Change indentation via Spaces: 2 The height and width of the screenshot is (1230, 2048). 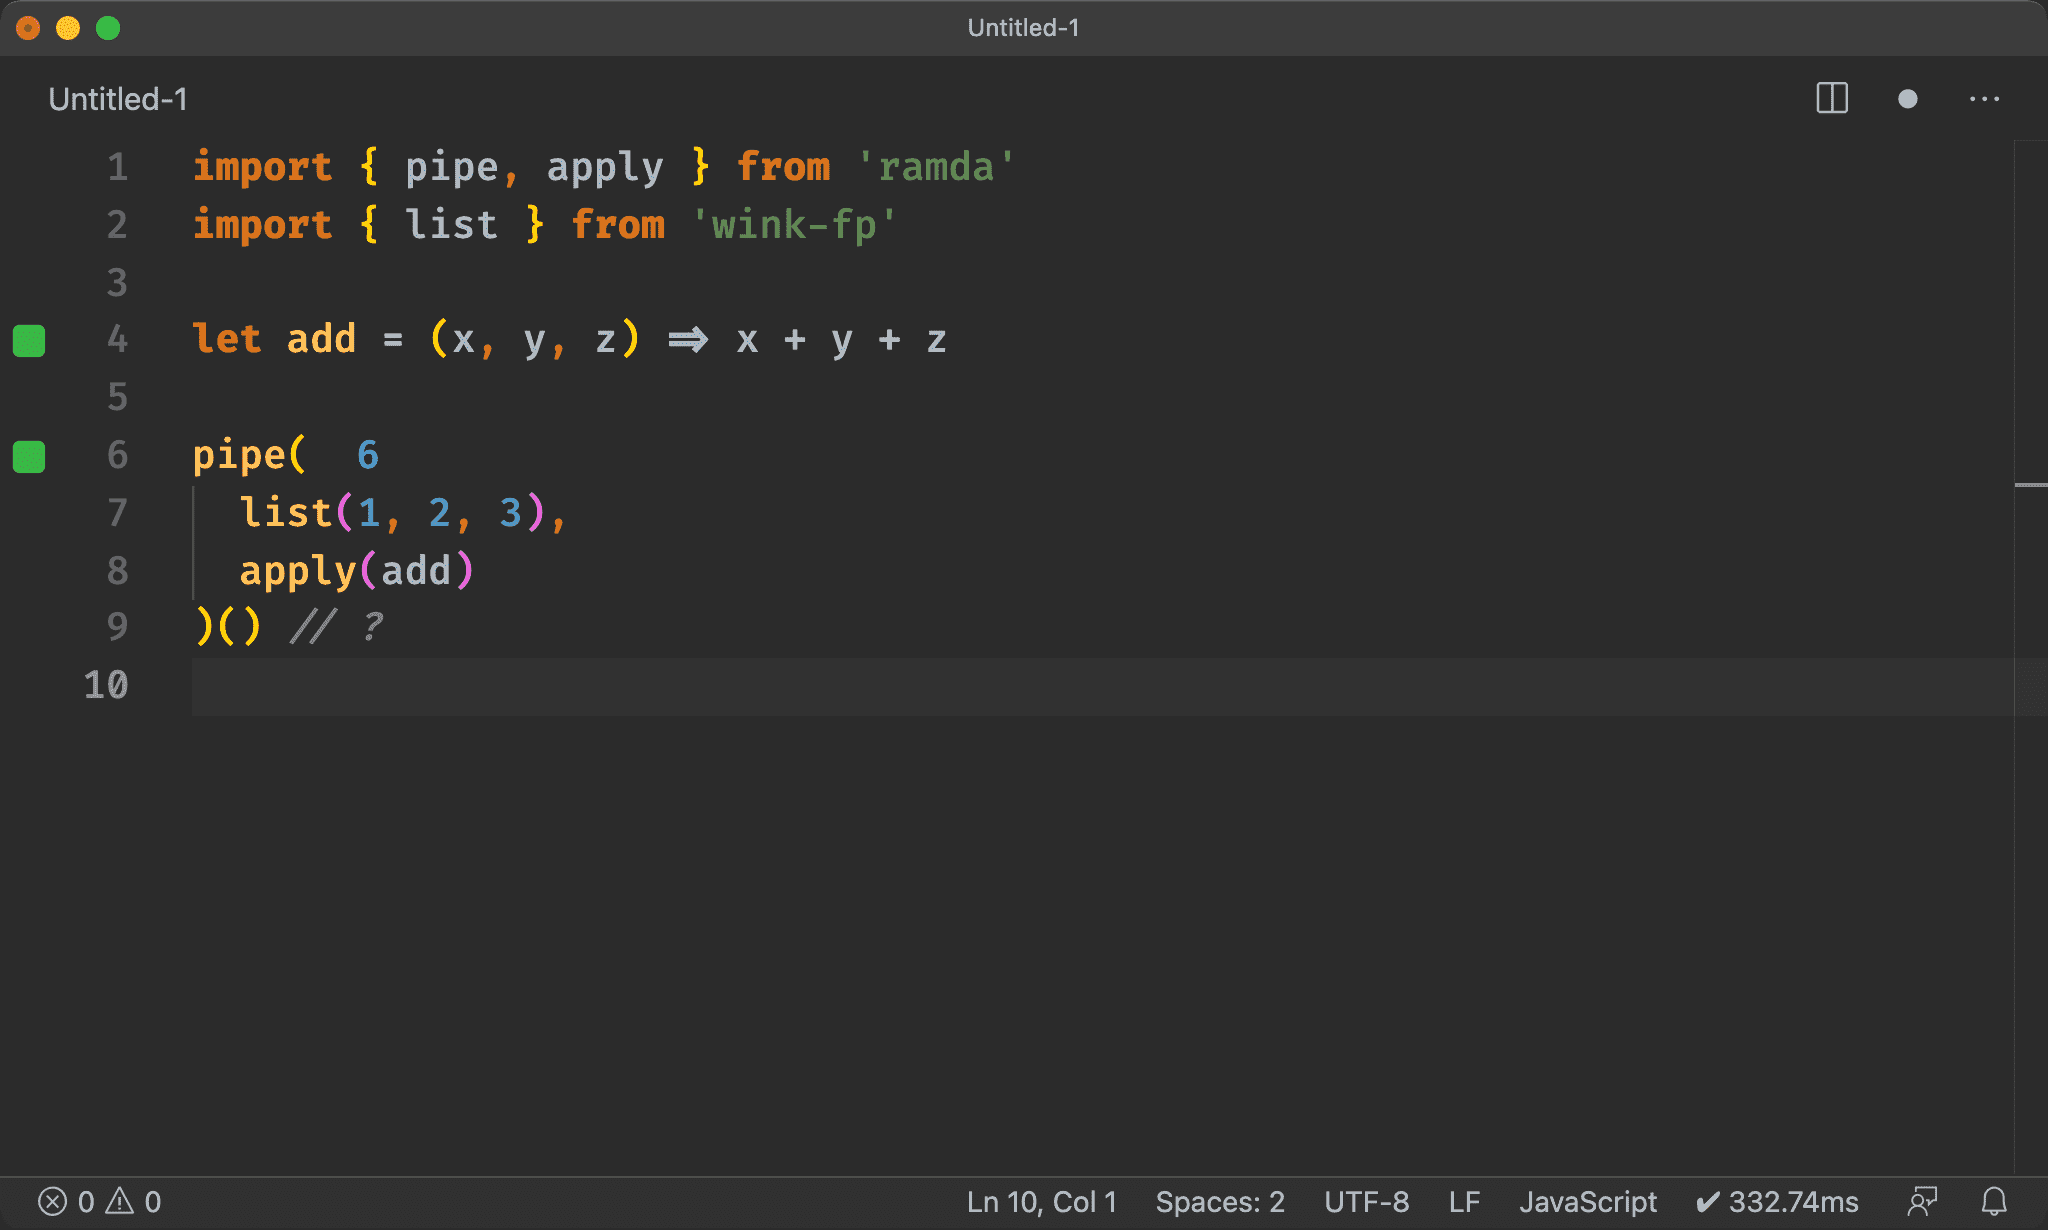pos(1220,1201)
